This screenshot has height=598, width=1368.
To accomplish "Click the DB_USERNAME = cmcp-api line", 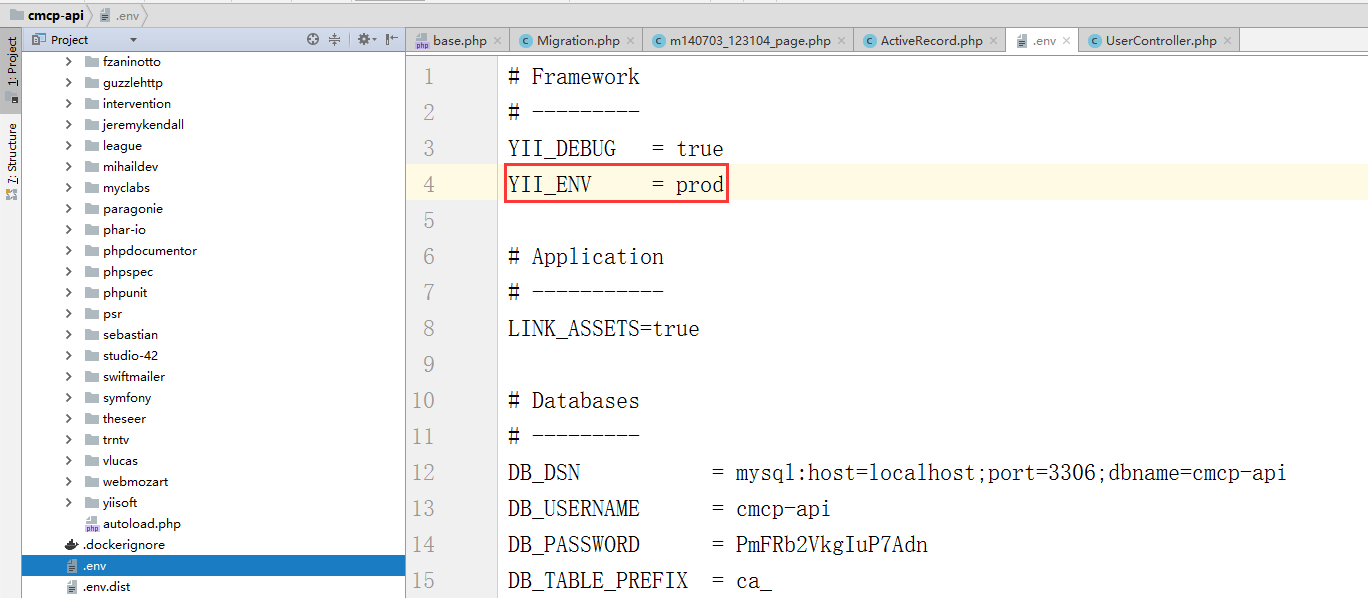I will (x=669, y=509).
